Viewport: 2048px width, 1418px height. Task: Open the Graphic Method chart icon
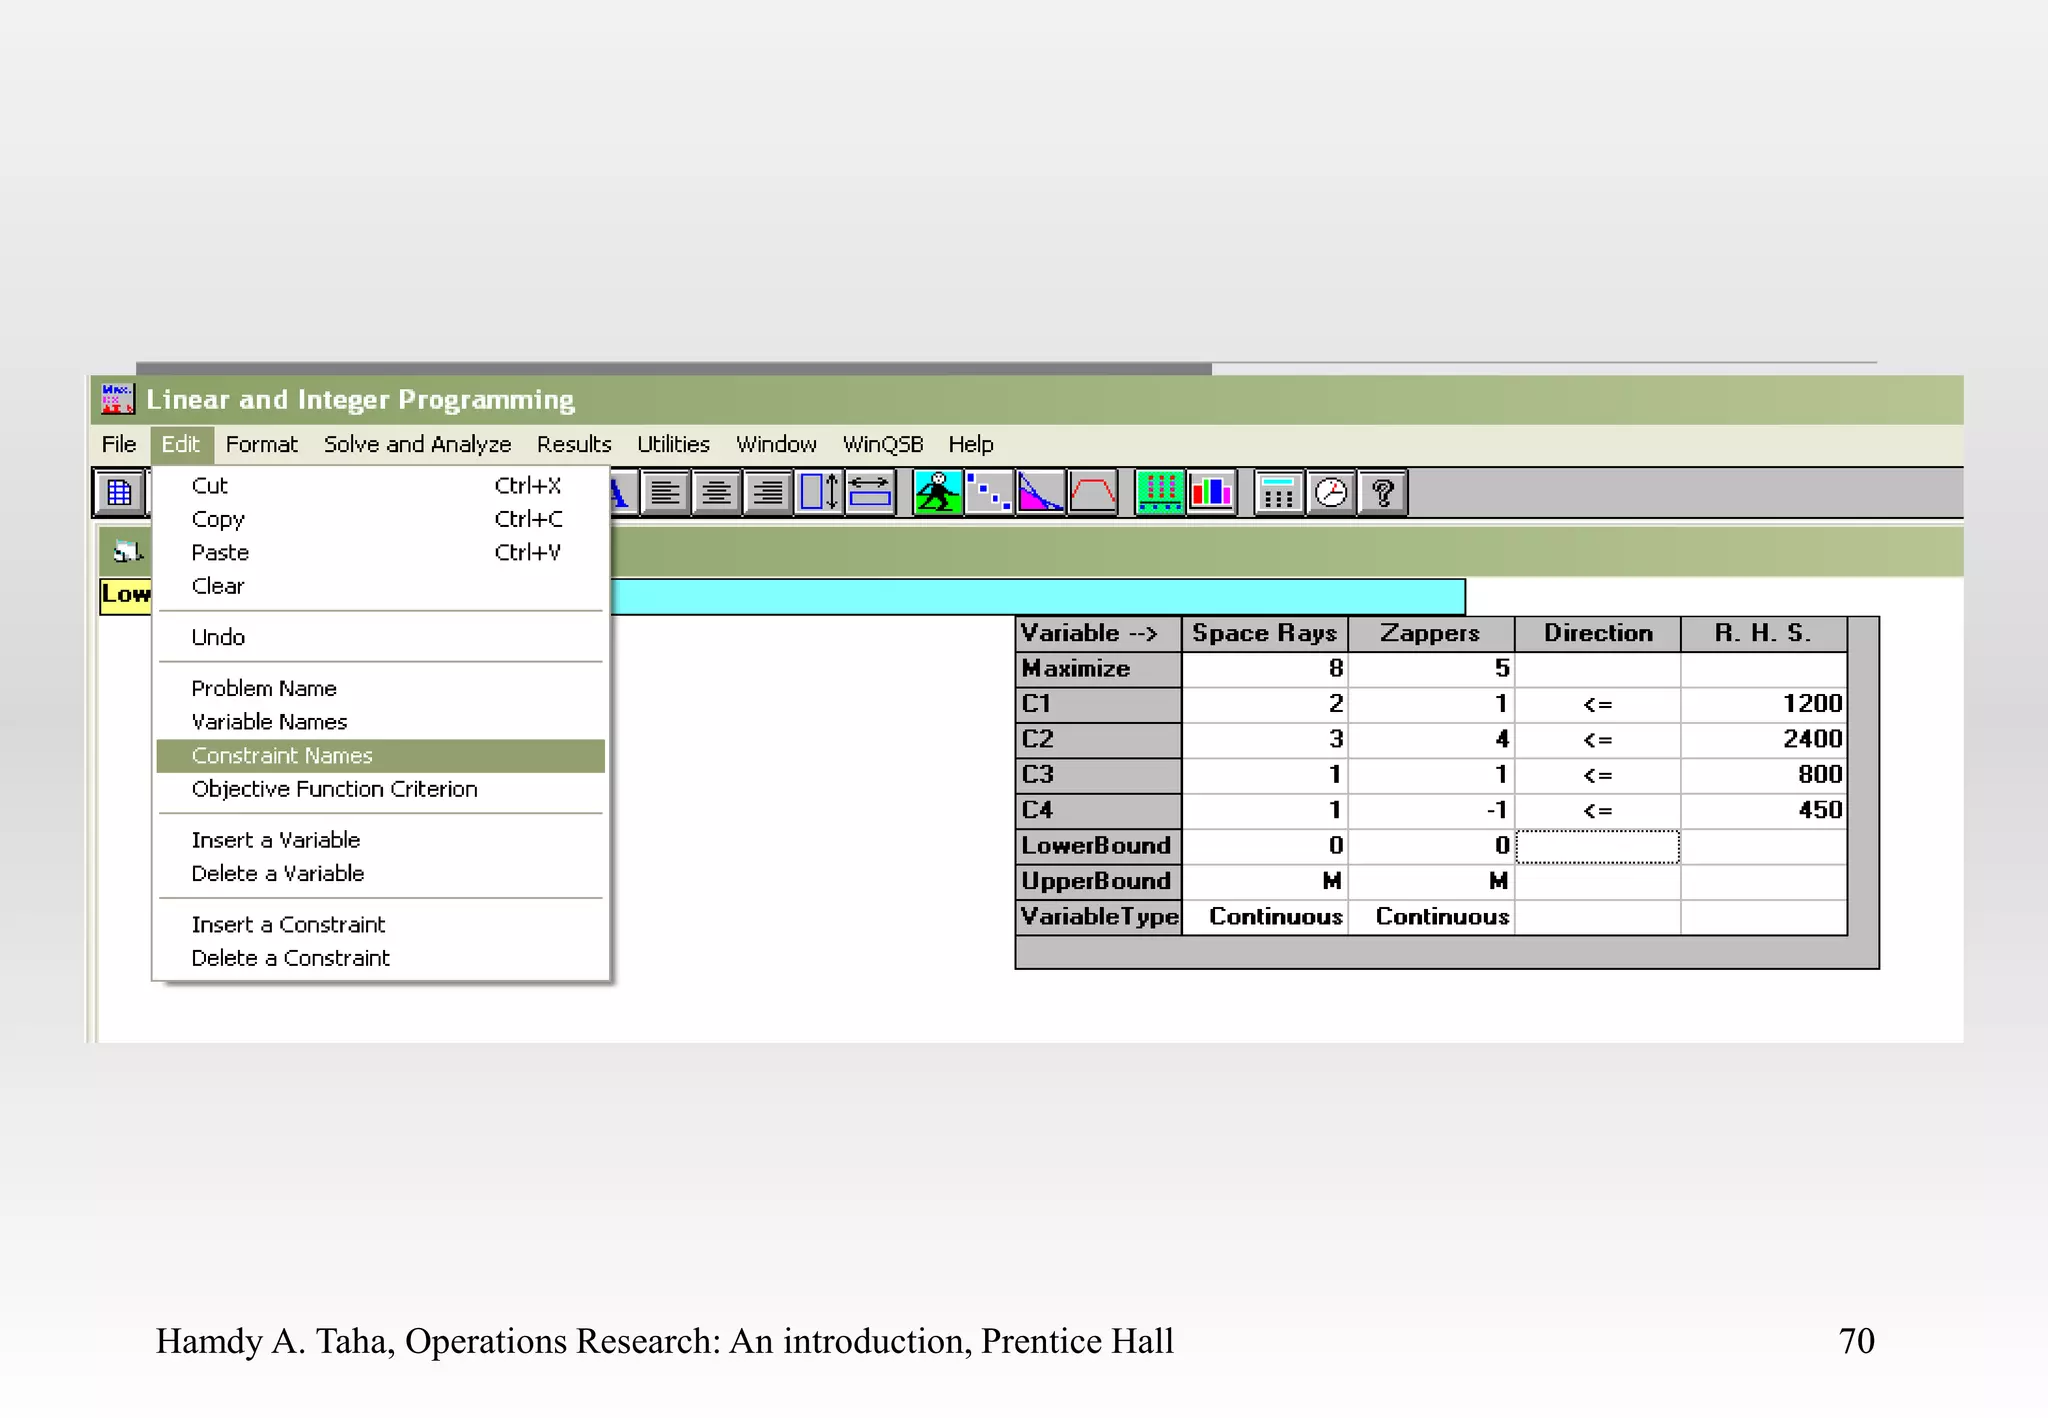tap(1041, 493)
